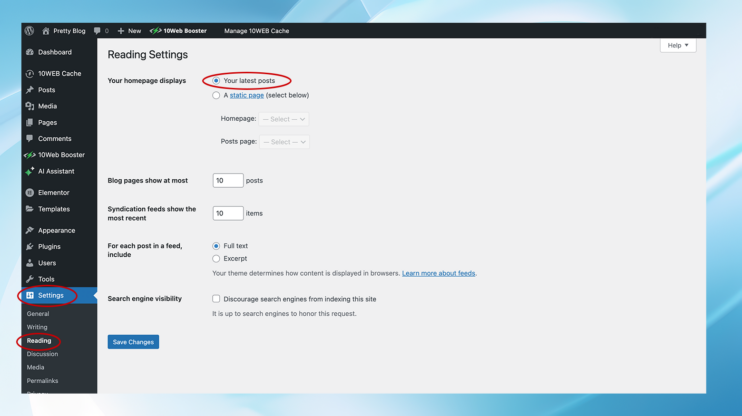The height and width of the screenshot is (416, 742).
Task: Open the Posts page select dropdown
Action: [x=284, y=142]
